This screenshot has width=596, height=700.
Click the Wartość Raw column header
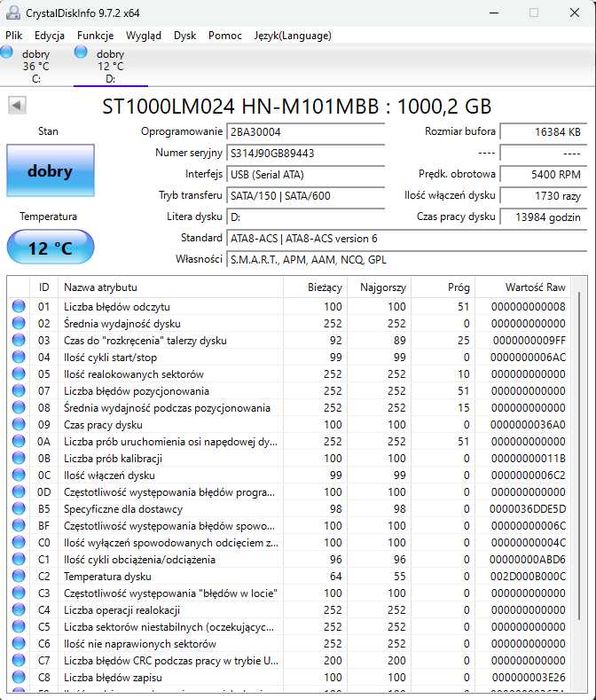tap(523, 287)
